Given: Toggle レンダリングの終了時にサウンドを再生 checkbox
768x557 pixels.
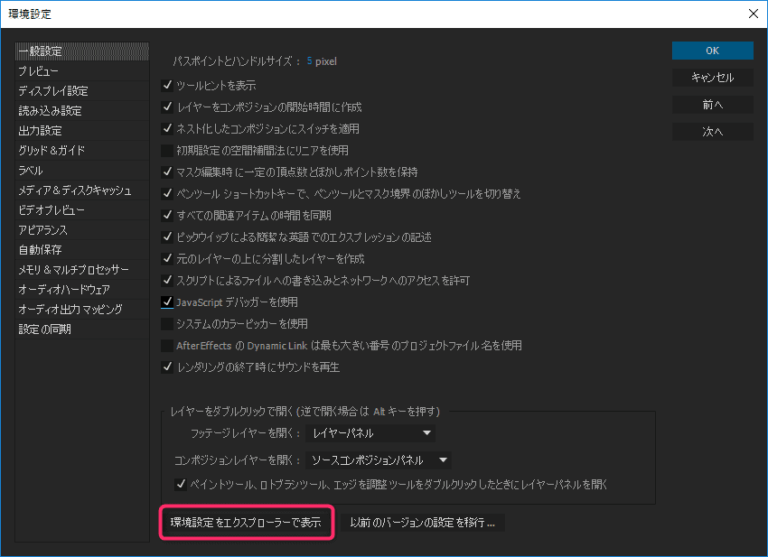Looking at the screenshot, I should 167,367.
